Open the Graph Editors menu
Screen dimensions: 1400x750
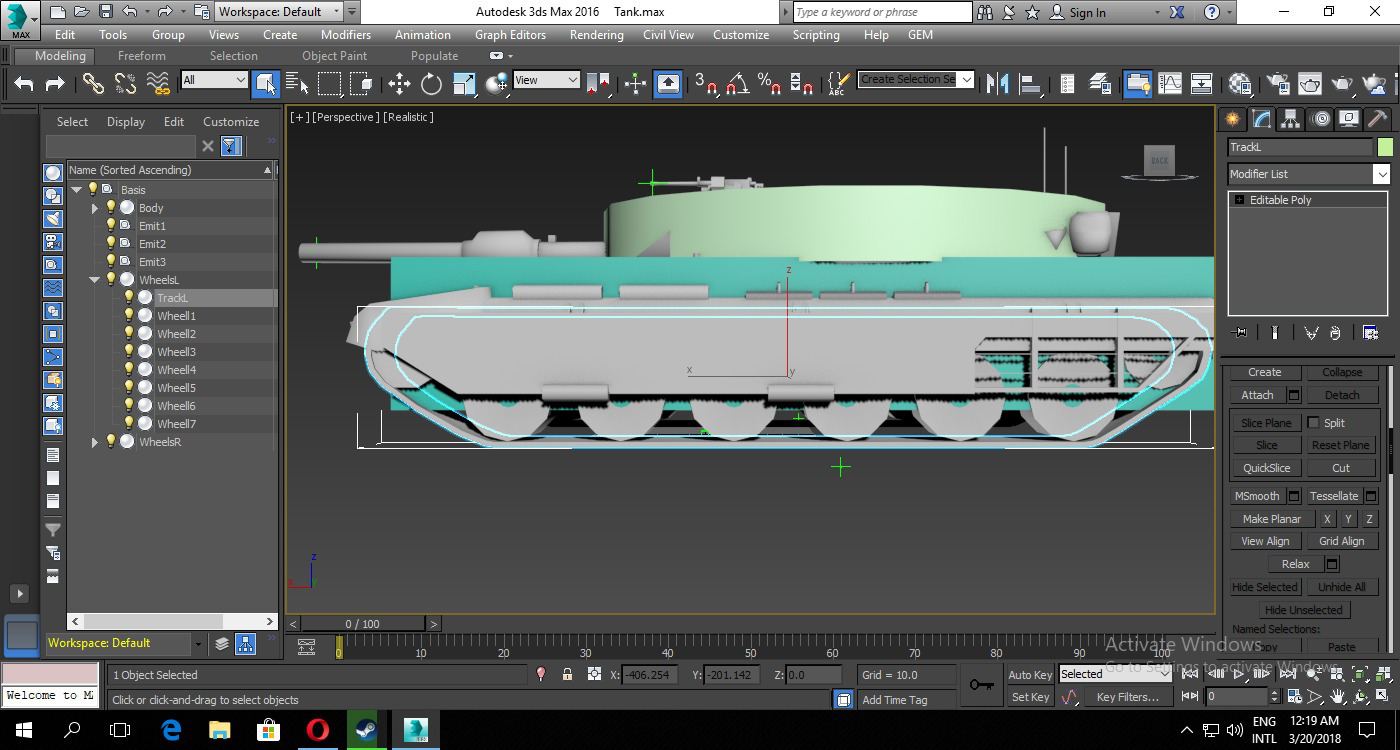pyautogui.click(x=510, y=34)
